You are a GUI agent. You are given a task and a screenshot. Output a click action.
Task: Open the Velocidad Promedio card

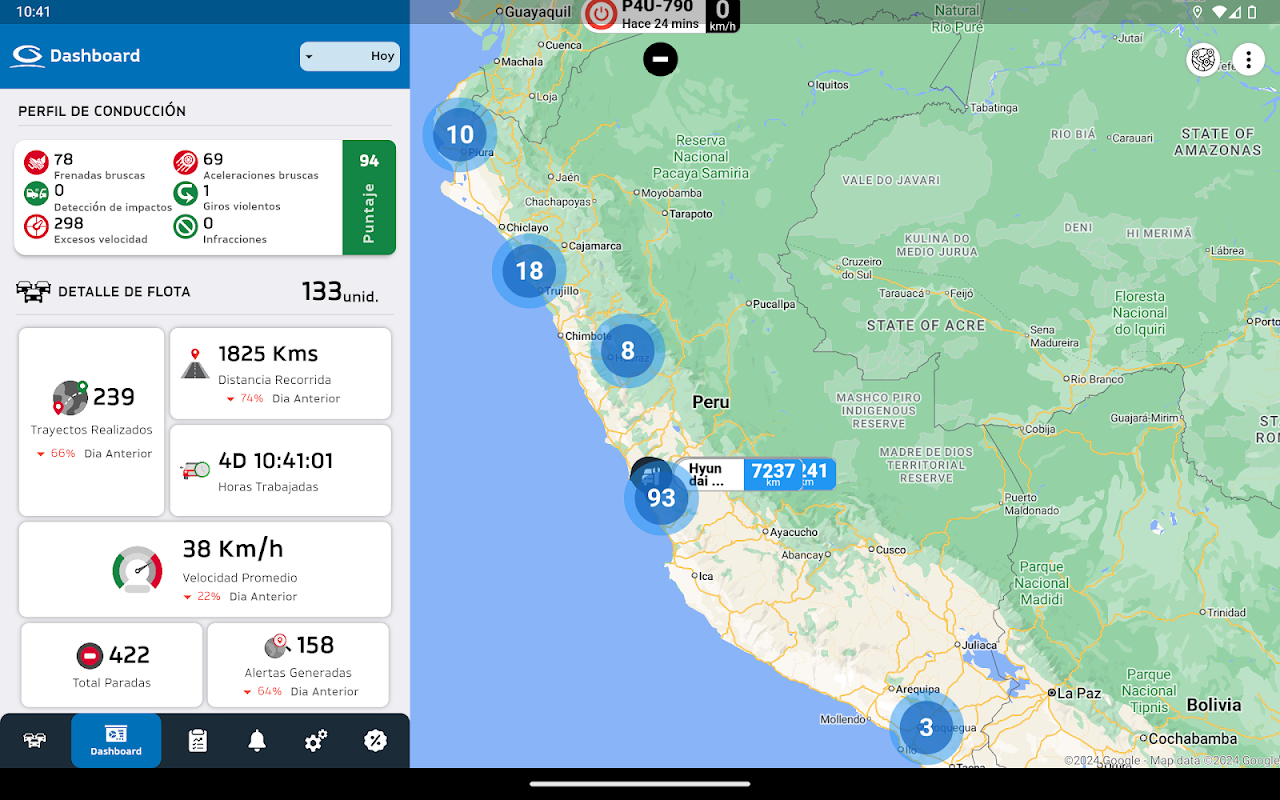[205, 569]
